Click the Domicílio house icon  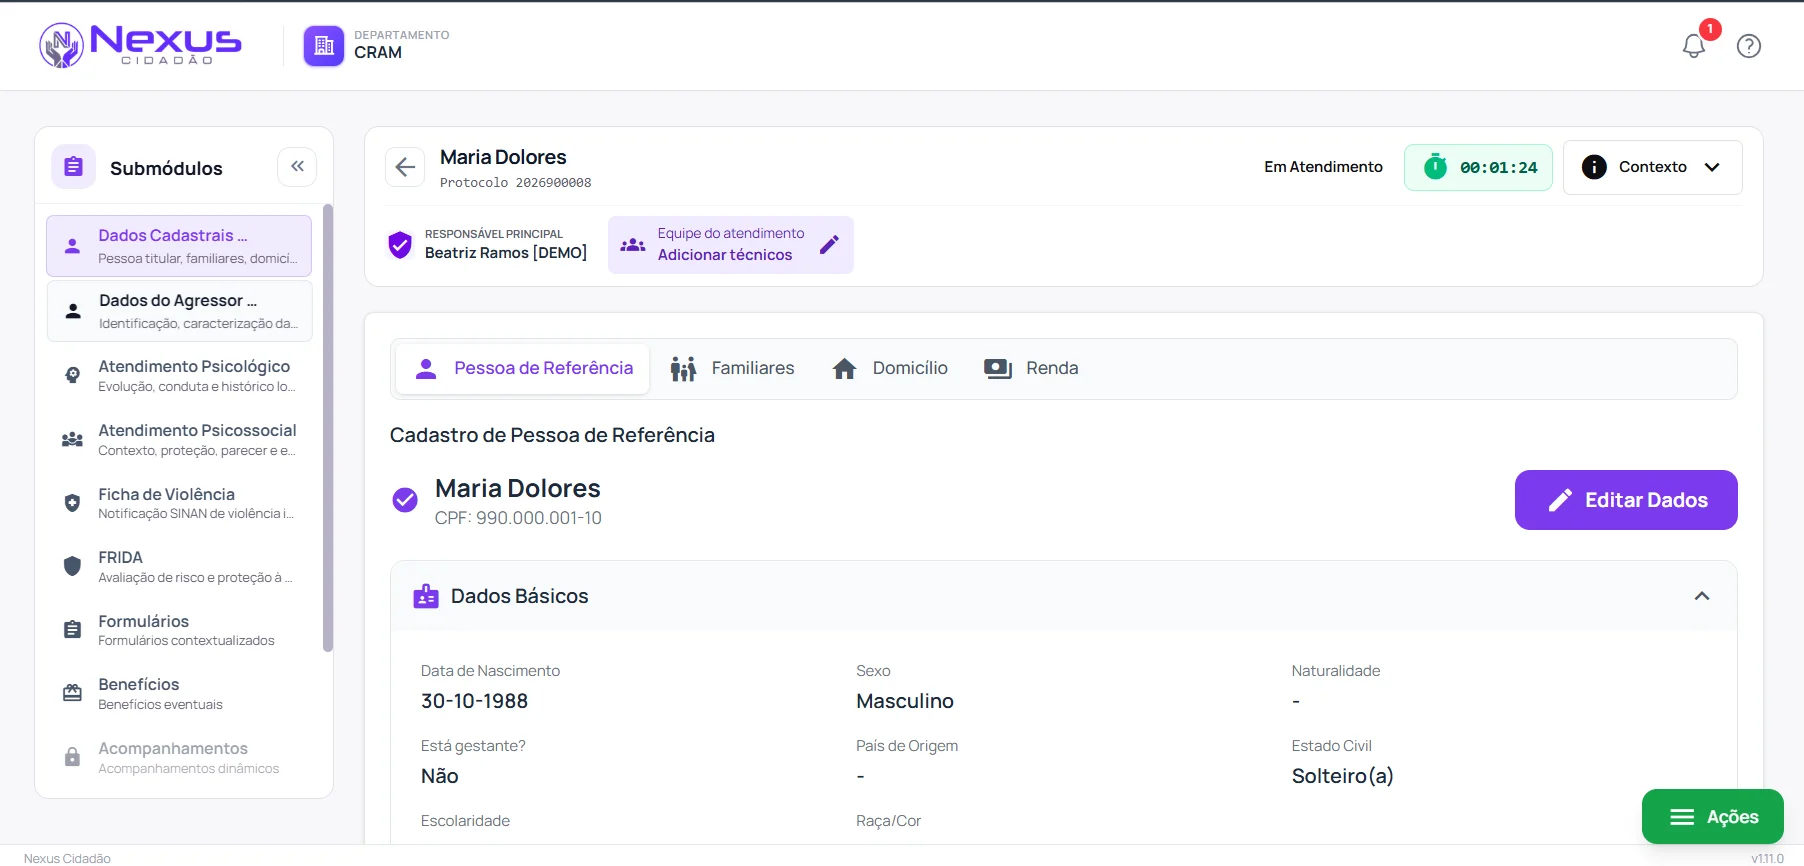pyautogui.click(x=844, y=369)
